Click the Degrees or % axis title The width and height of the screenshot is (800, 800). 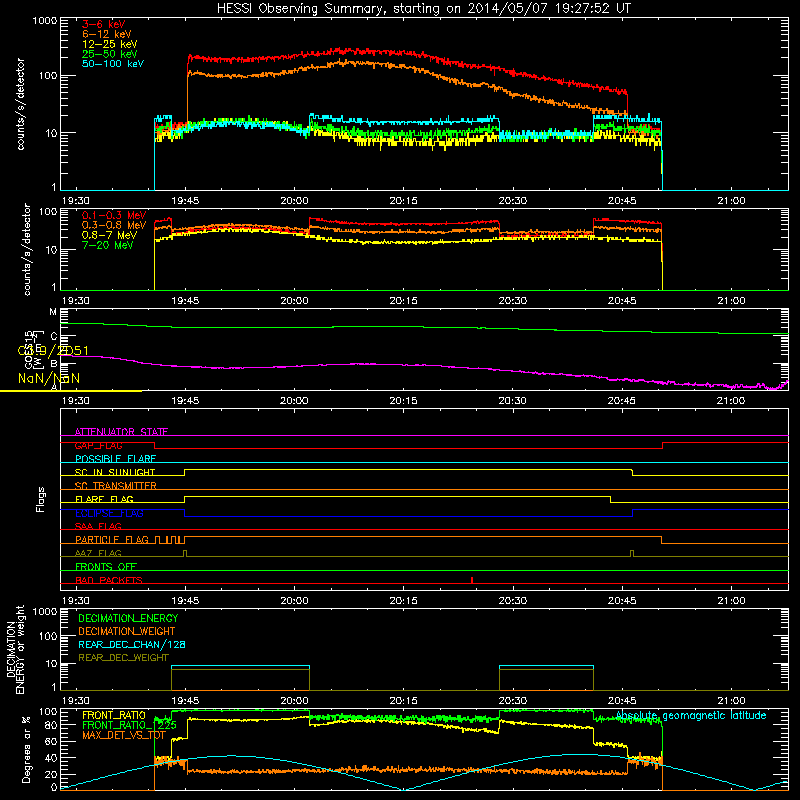26,749
